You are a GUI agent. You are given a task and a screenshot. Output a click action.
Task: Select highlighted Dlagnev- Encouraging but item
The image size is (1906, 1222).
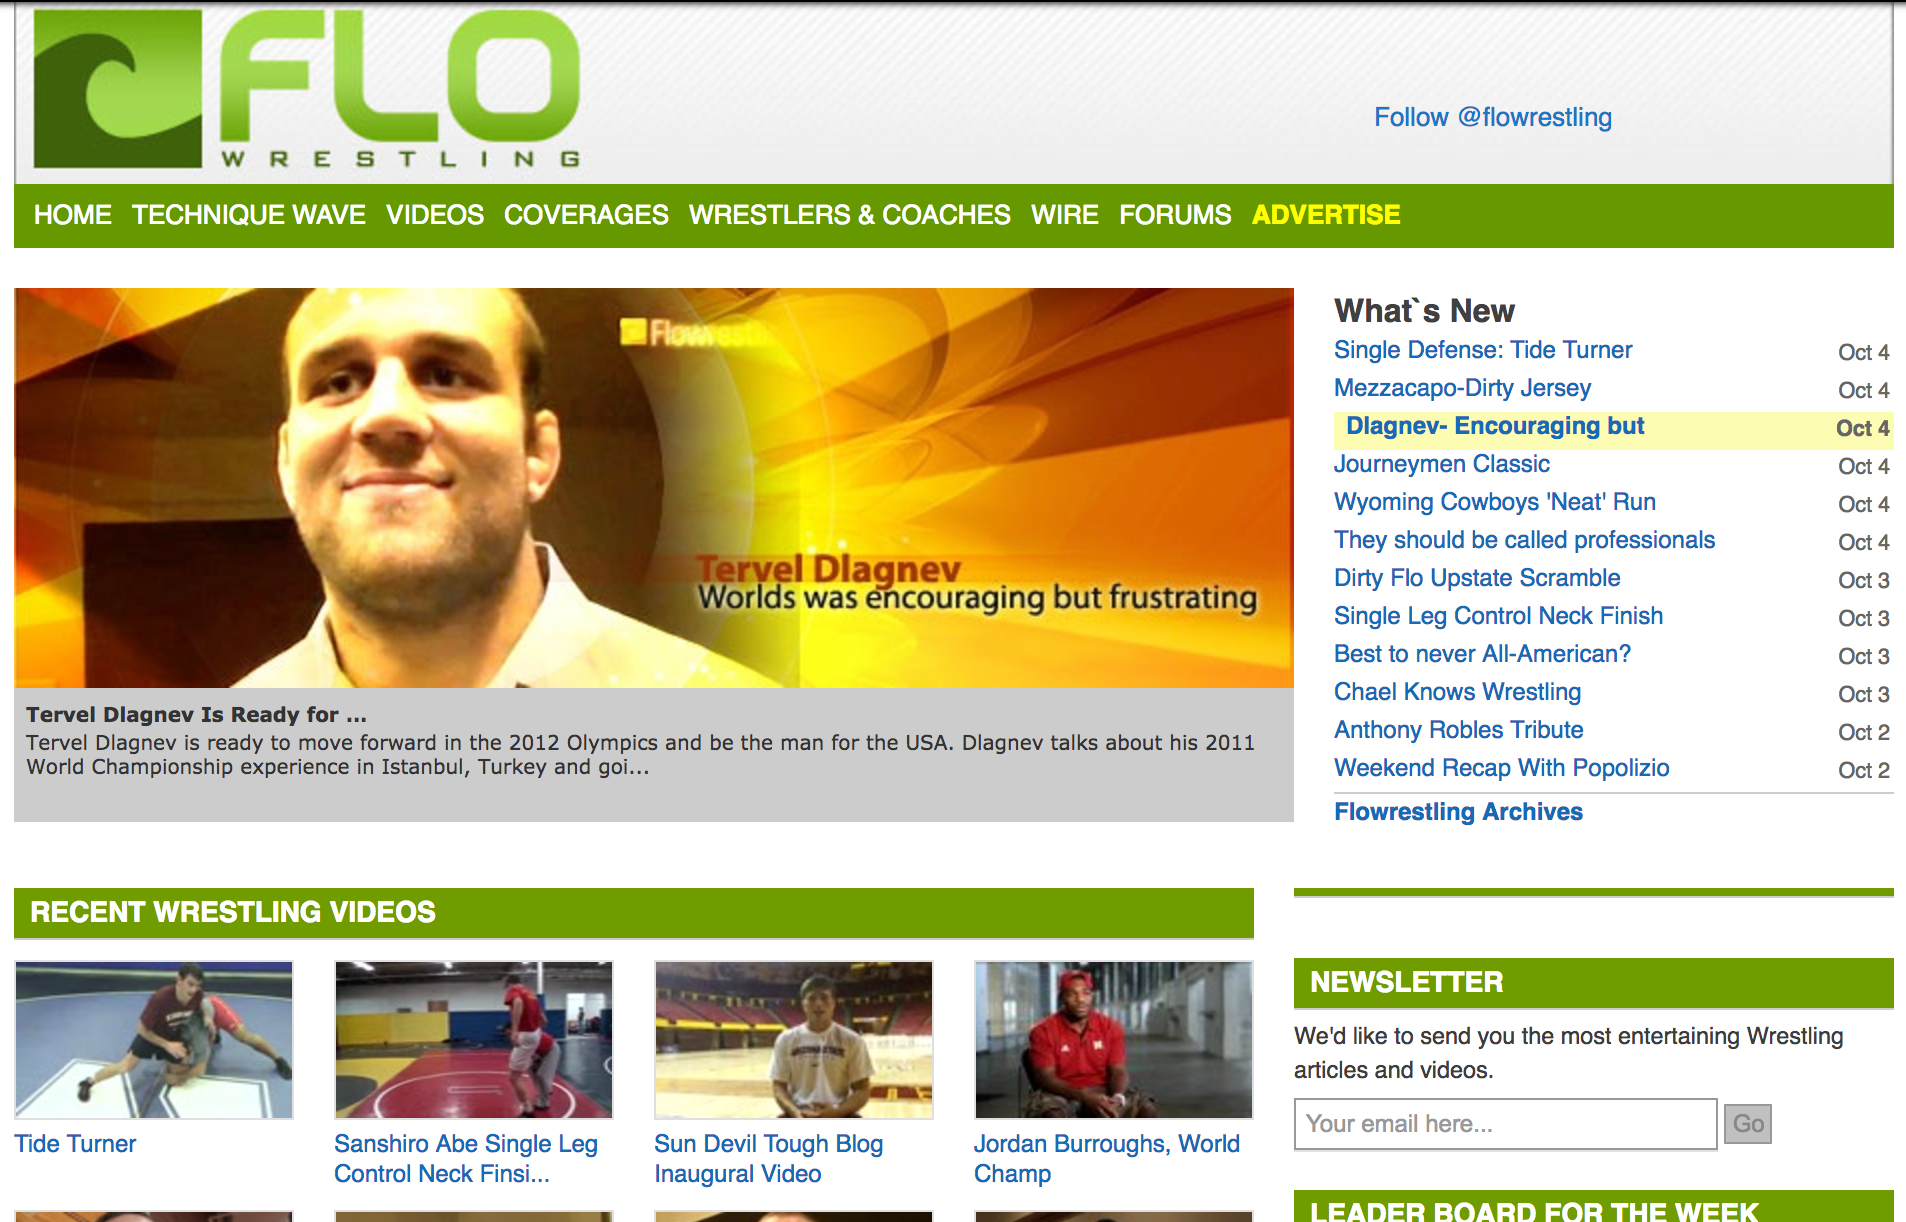coord(1613,427)
